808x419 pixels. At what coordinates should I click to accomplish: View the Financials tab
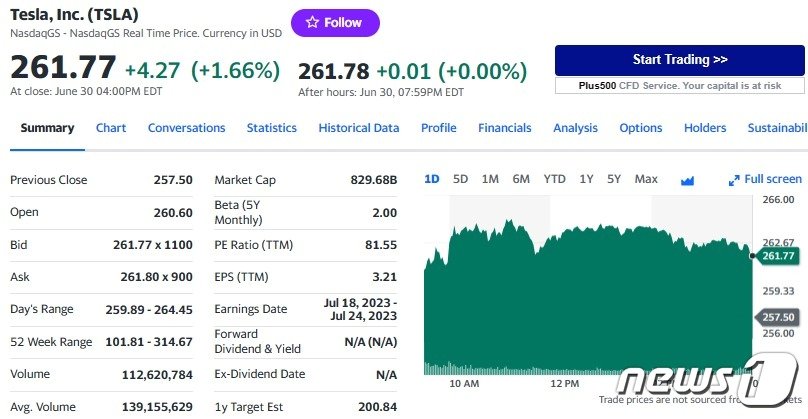coord(504,128)
